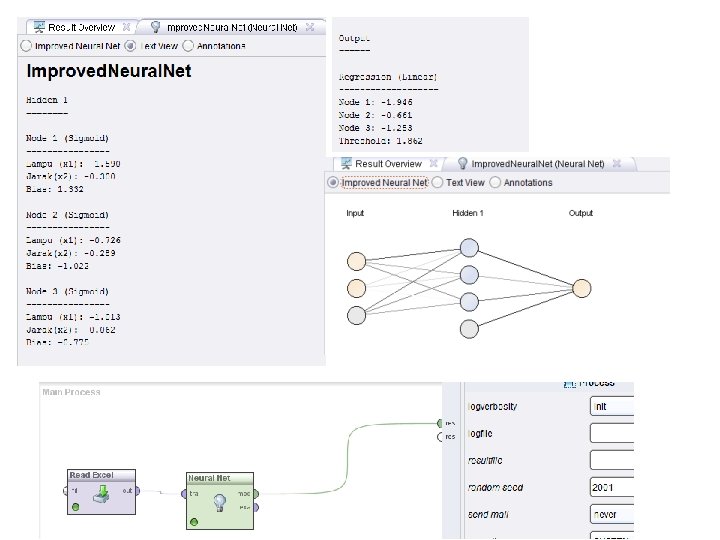Click the first orange input node in the graph

[x=356, y=261]
